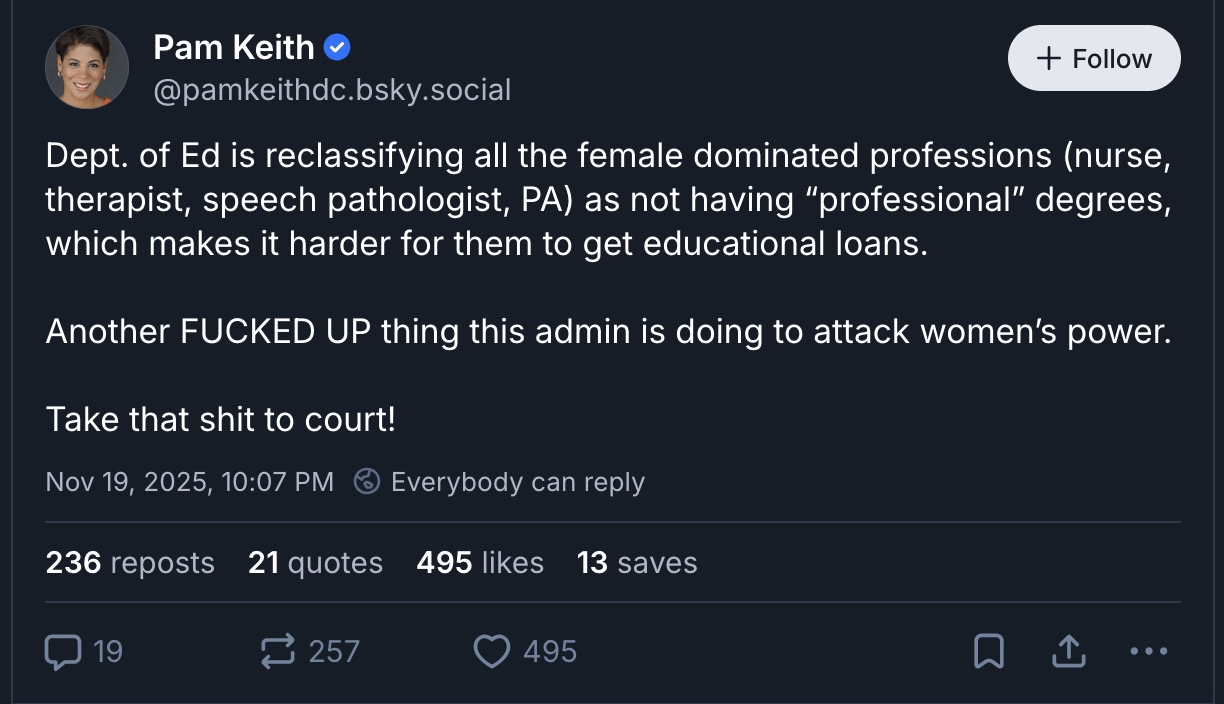
Task: Open the @pamkeithdc.bsky.social handle link
Action: tap(332, 90)
